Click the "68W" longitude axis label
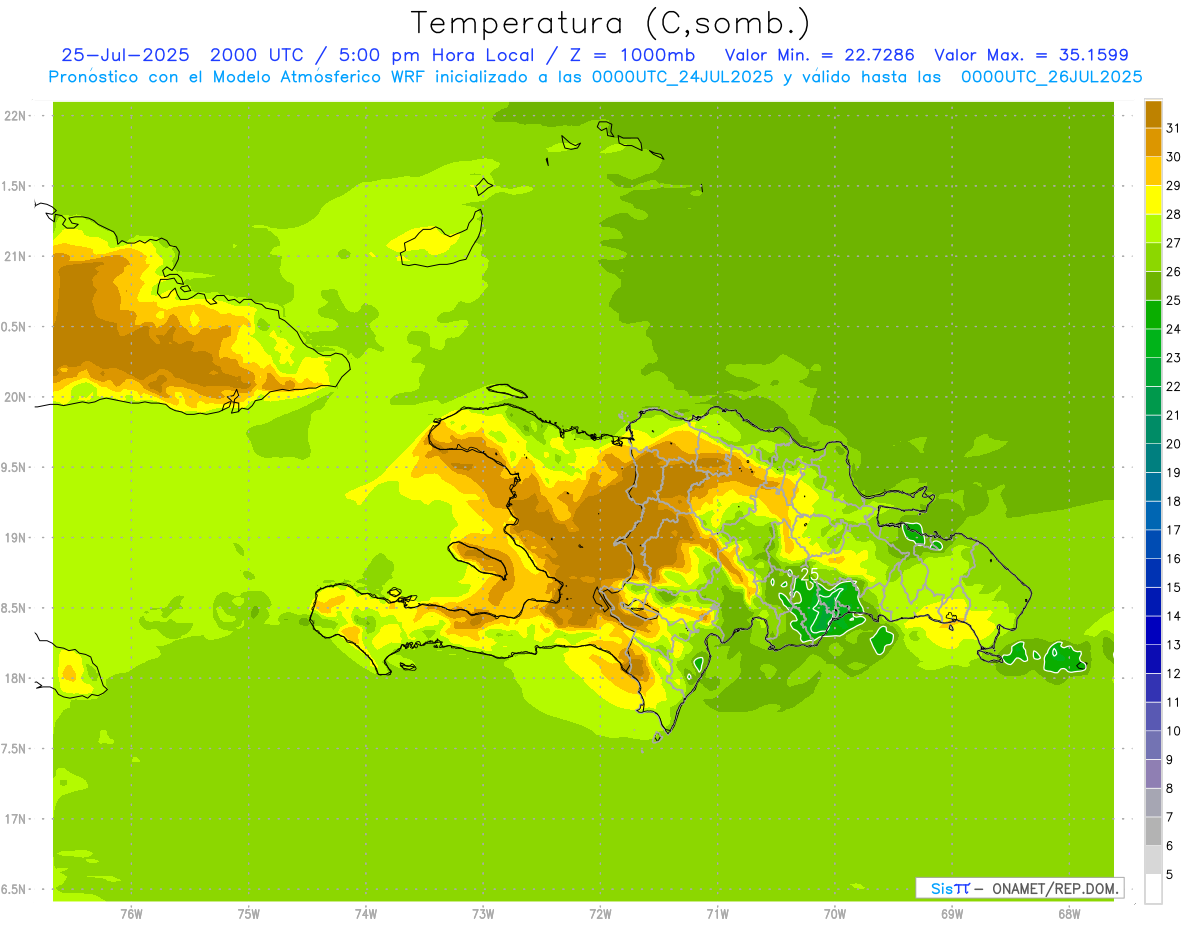This screenshot has height=927, width=1200. pyautogui.click(x=1069, y=914)
